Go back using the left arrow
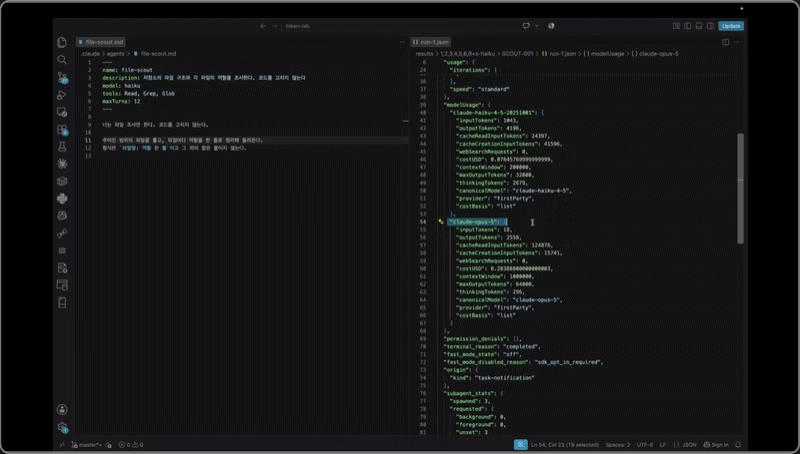The height and width of the screenshot is (454, 800). tap(263, 26)
